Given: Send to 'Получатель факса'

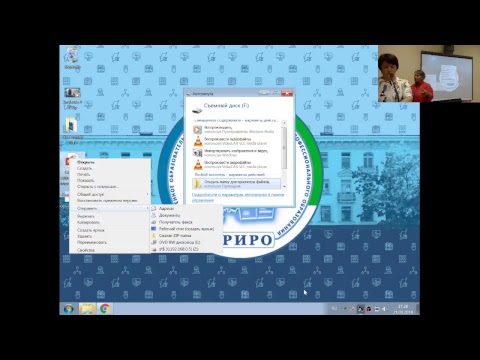Looking at the screenshot, I should coord(187,222).
